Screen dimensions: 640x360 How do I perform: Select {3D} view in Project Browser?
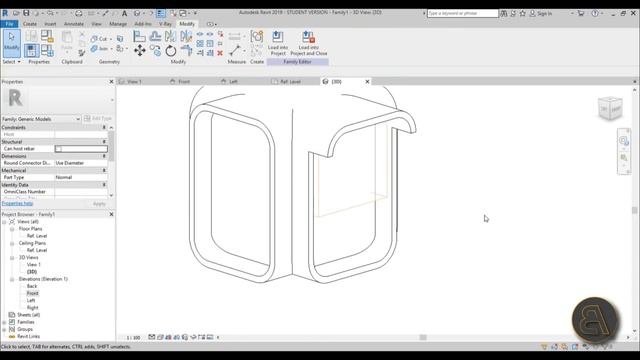pos(32,272)
